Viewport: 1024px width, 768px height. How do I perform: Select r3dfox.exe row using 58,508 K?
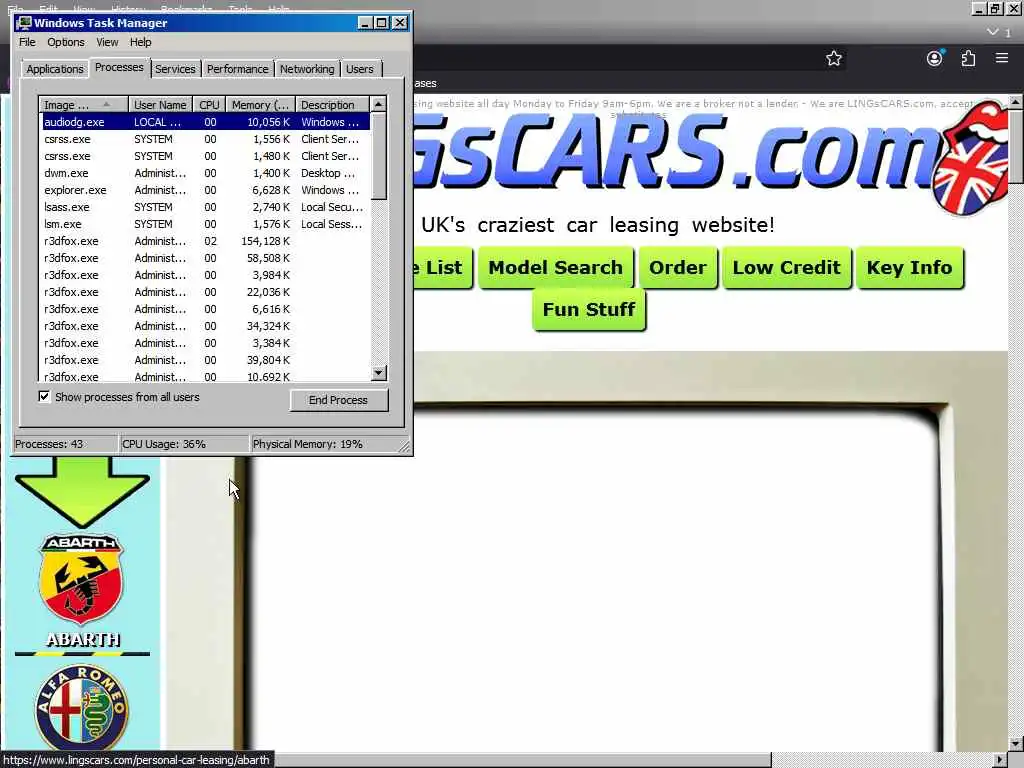[204, 258]
